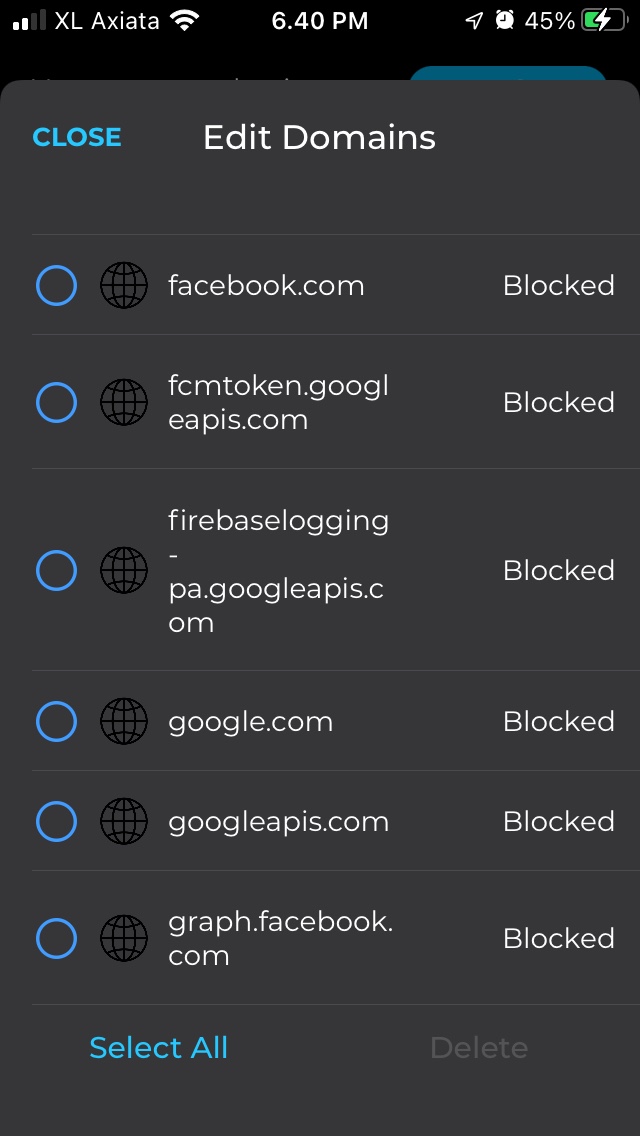Viewport: 640px width, 1136px height.
Task: Tap the googleapis.com domain name
Action: (278, 822)
